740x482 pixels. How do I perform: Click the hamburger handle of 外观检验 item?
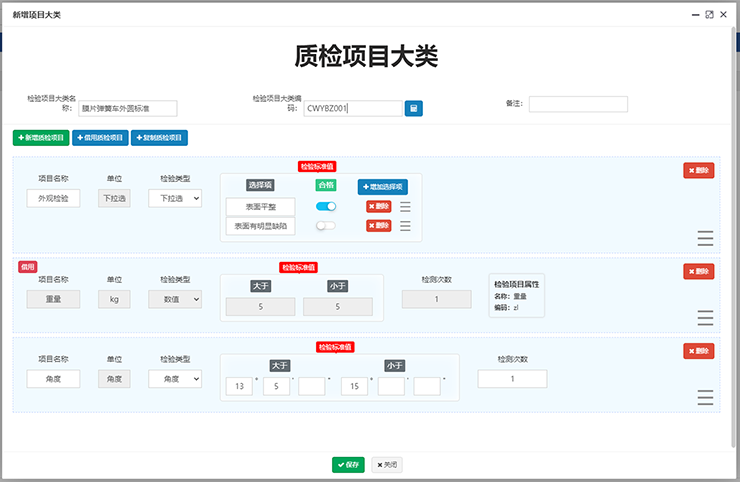pyautogui.click(x=705, y=238)
